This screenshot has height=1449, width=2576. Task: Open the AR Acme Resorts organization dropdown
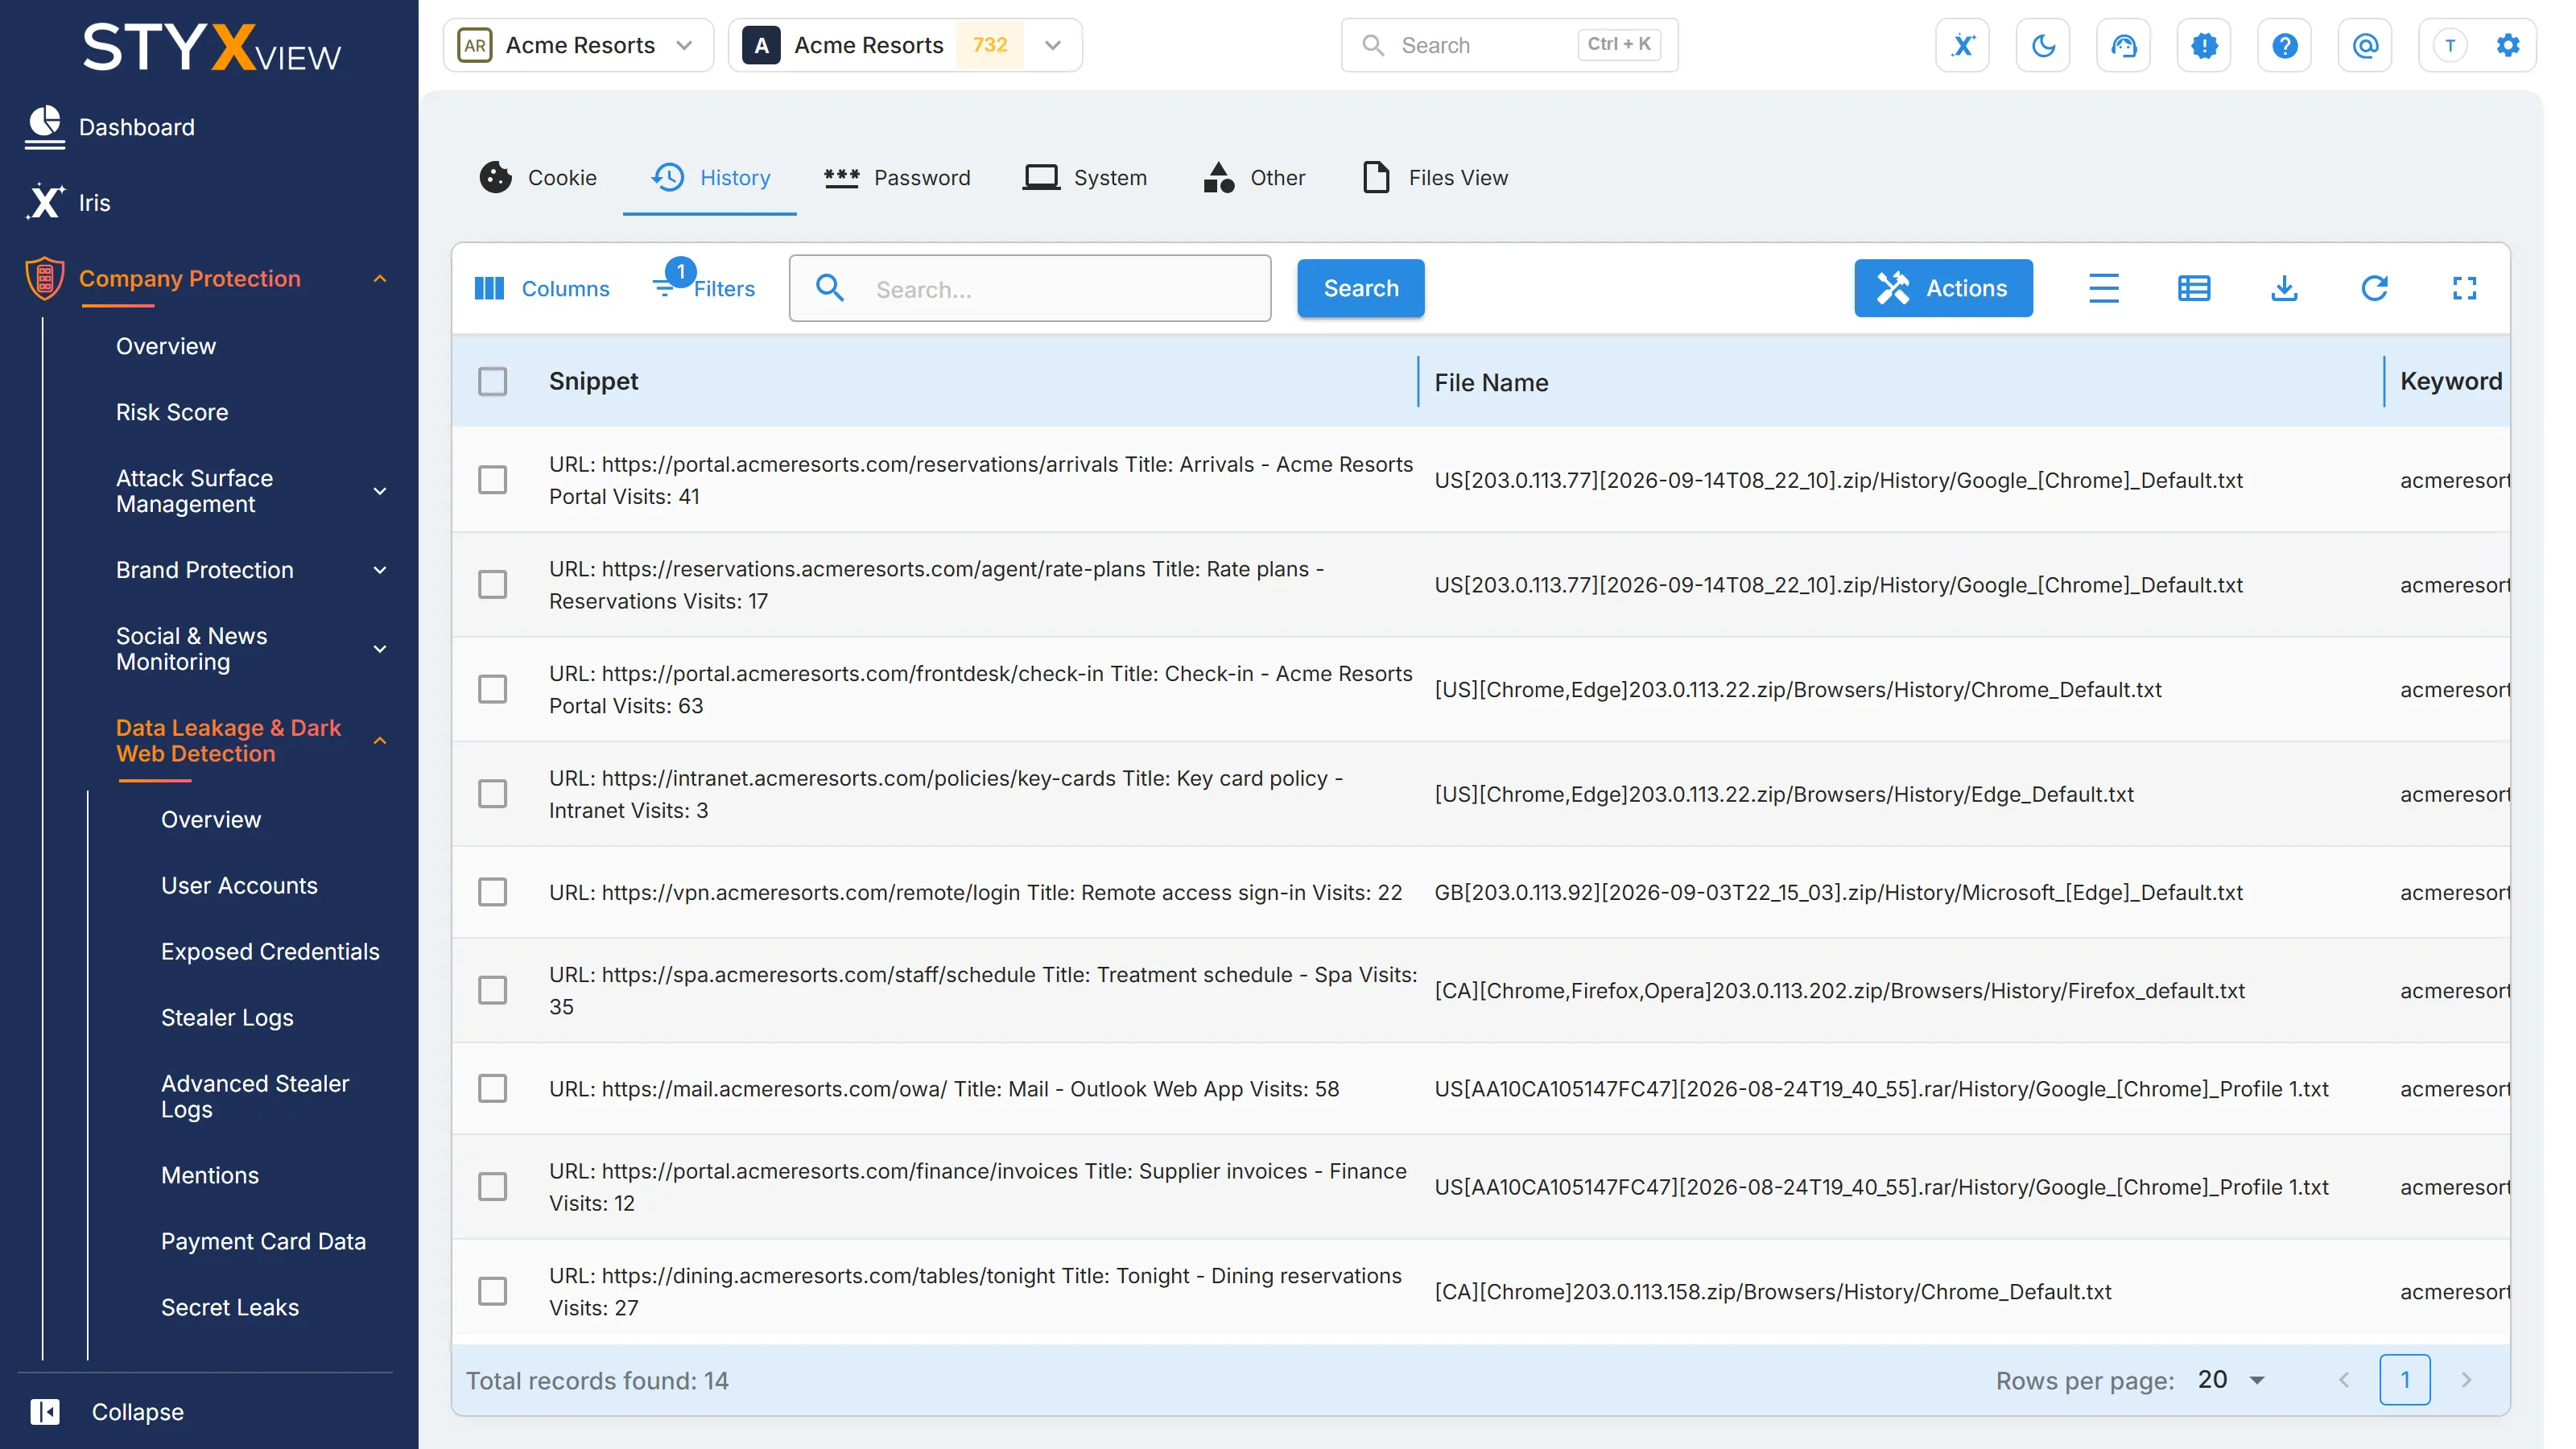click(x=578, y=45)
